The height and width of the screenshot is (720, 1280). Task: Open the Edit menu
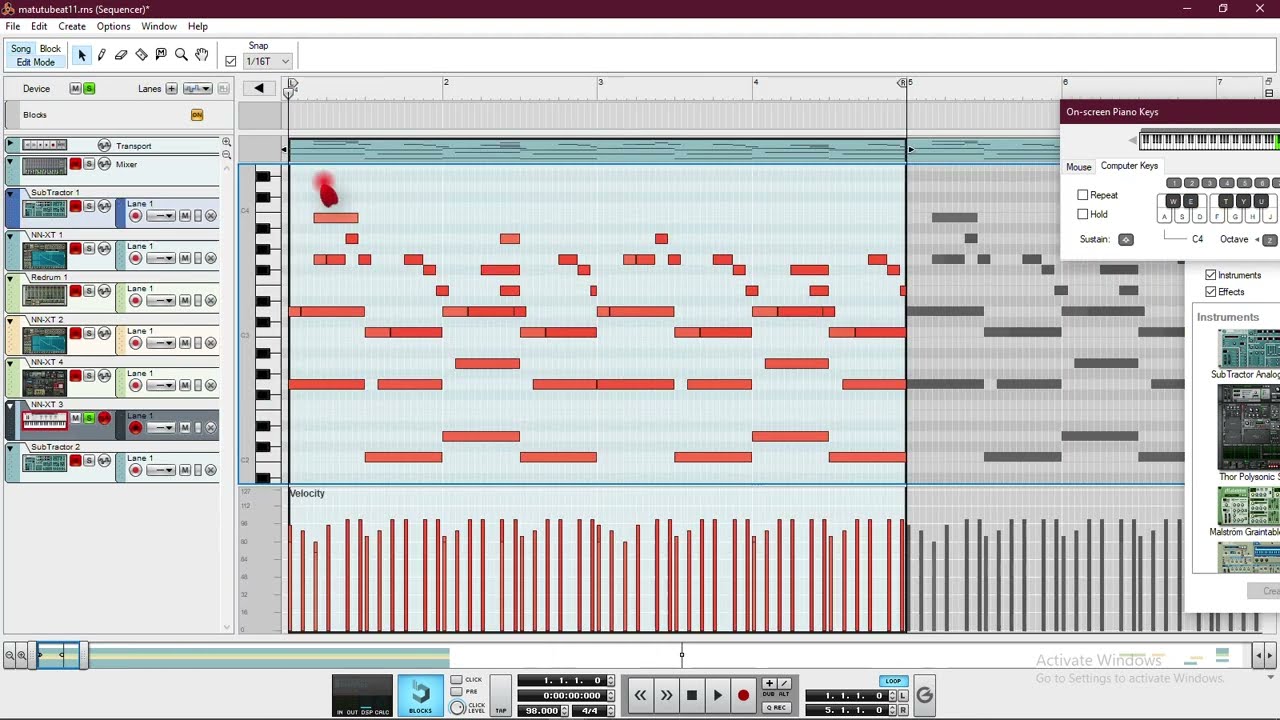[x=39, y=26]
